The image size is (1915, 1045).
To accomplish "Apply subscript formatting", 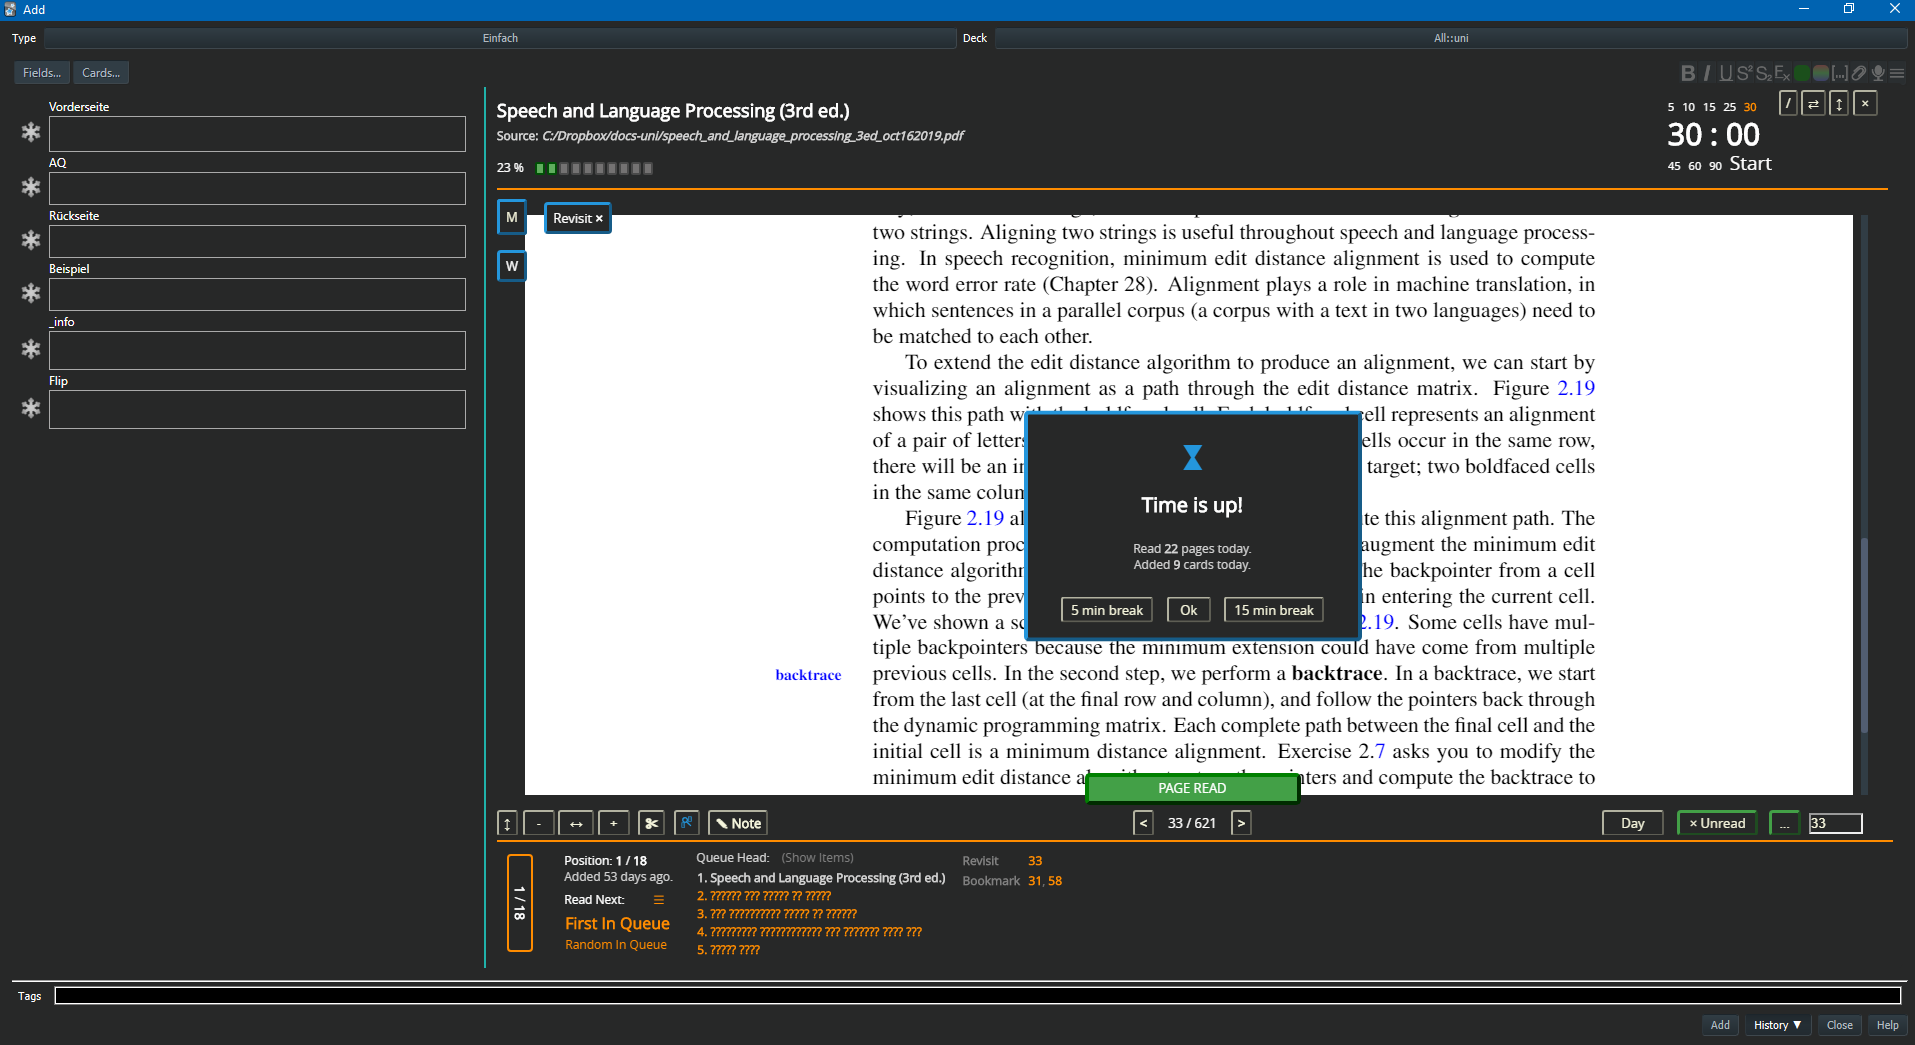I will click(1763, 73).
